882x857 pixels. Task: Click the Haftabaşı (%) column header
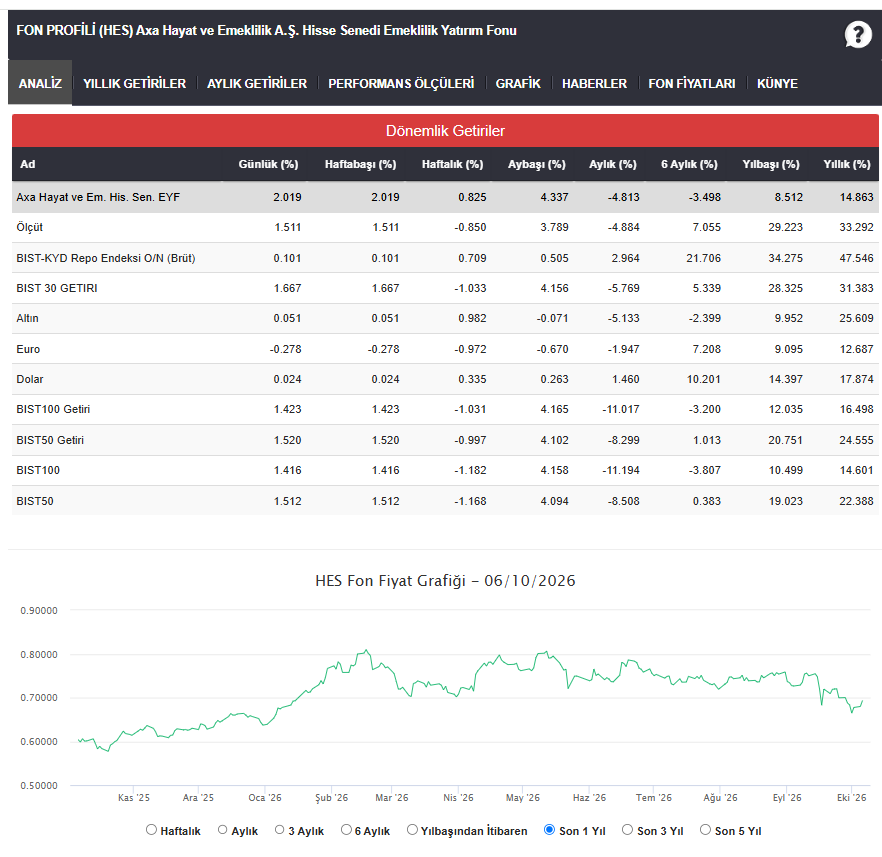click(x=361, y=164)
